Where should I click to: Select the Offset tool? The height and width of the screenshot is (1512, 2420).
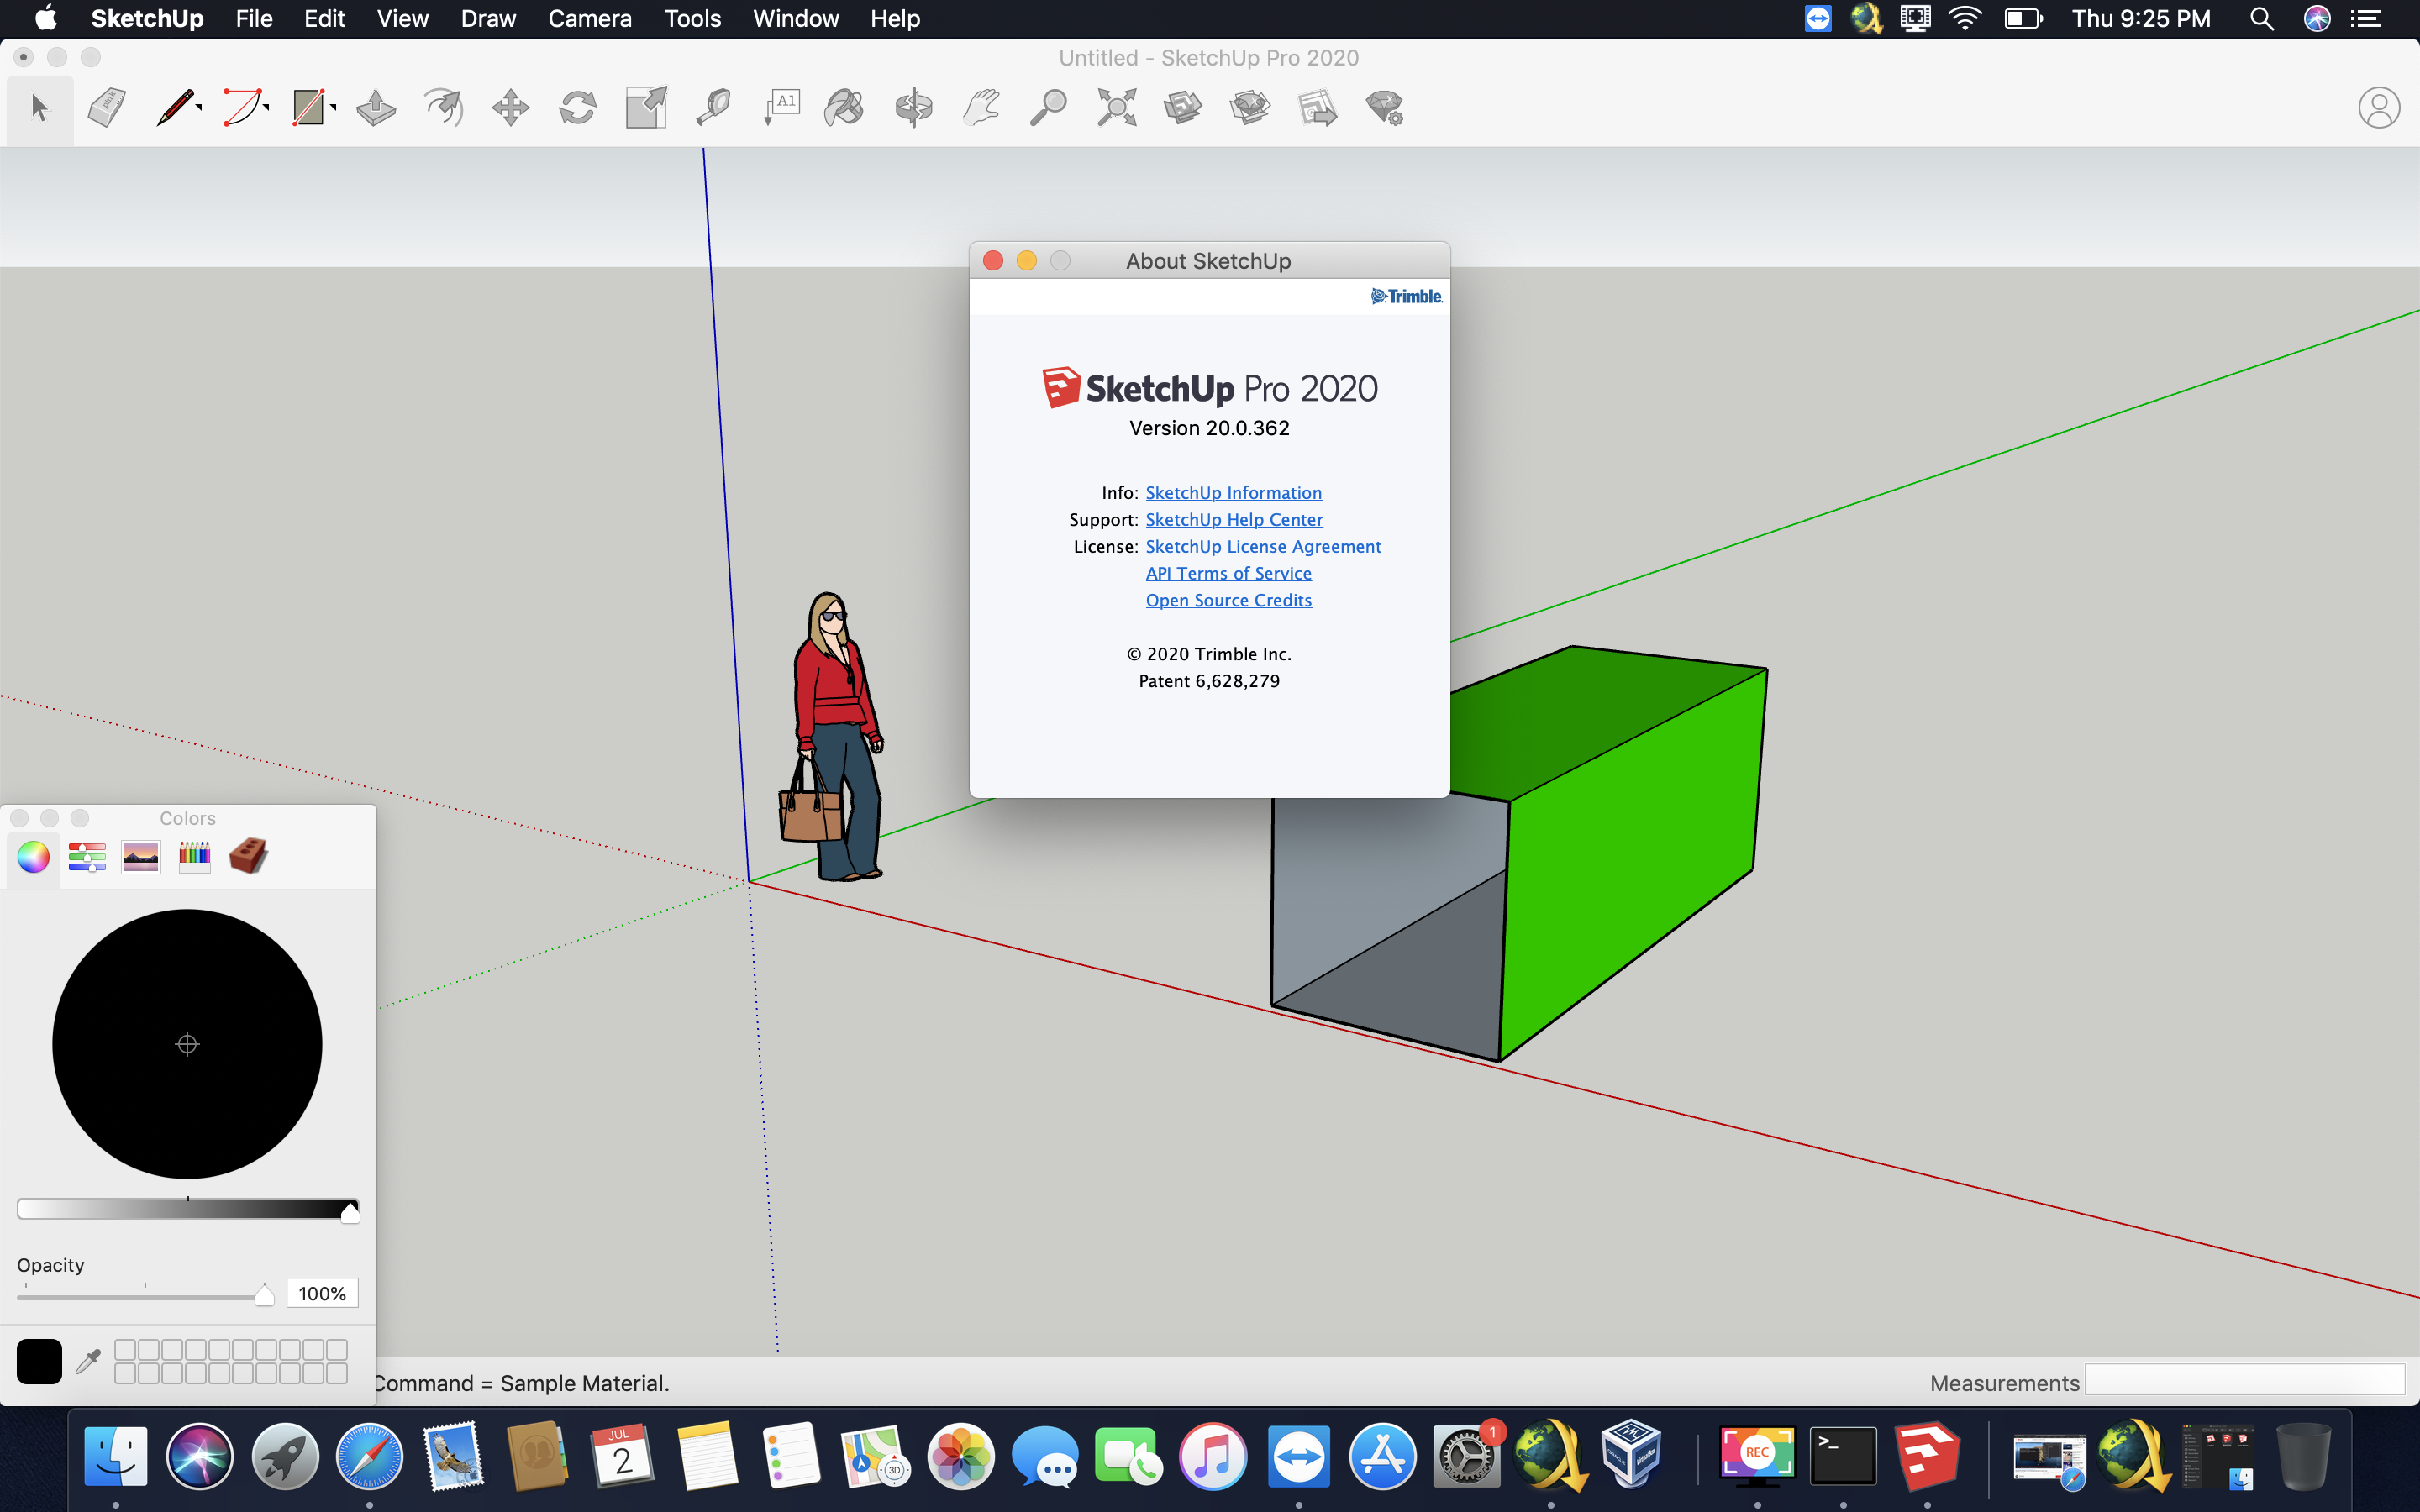(443, 107)
